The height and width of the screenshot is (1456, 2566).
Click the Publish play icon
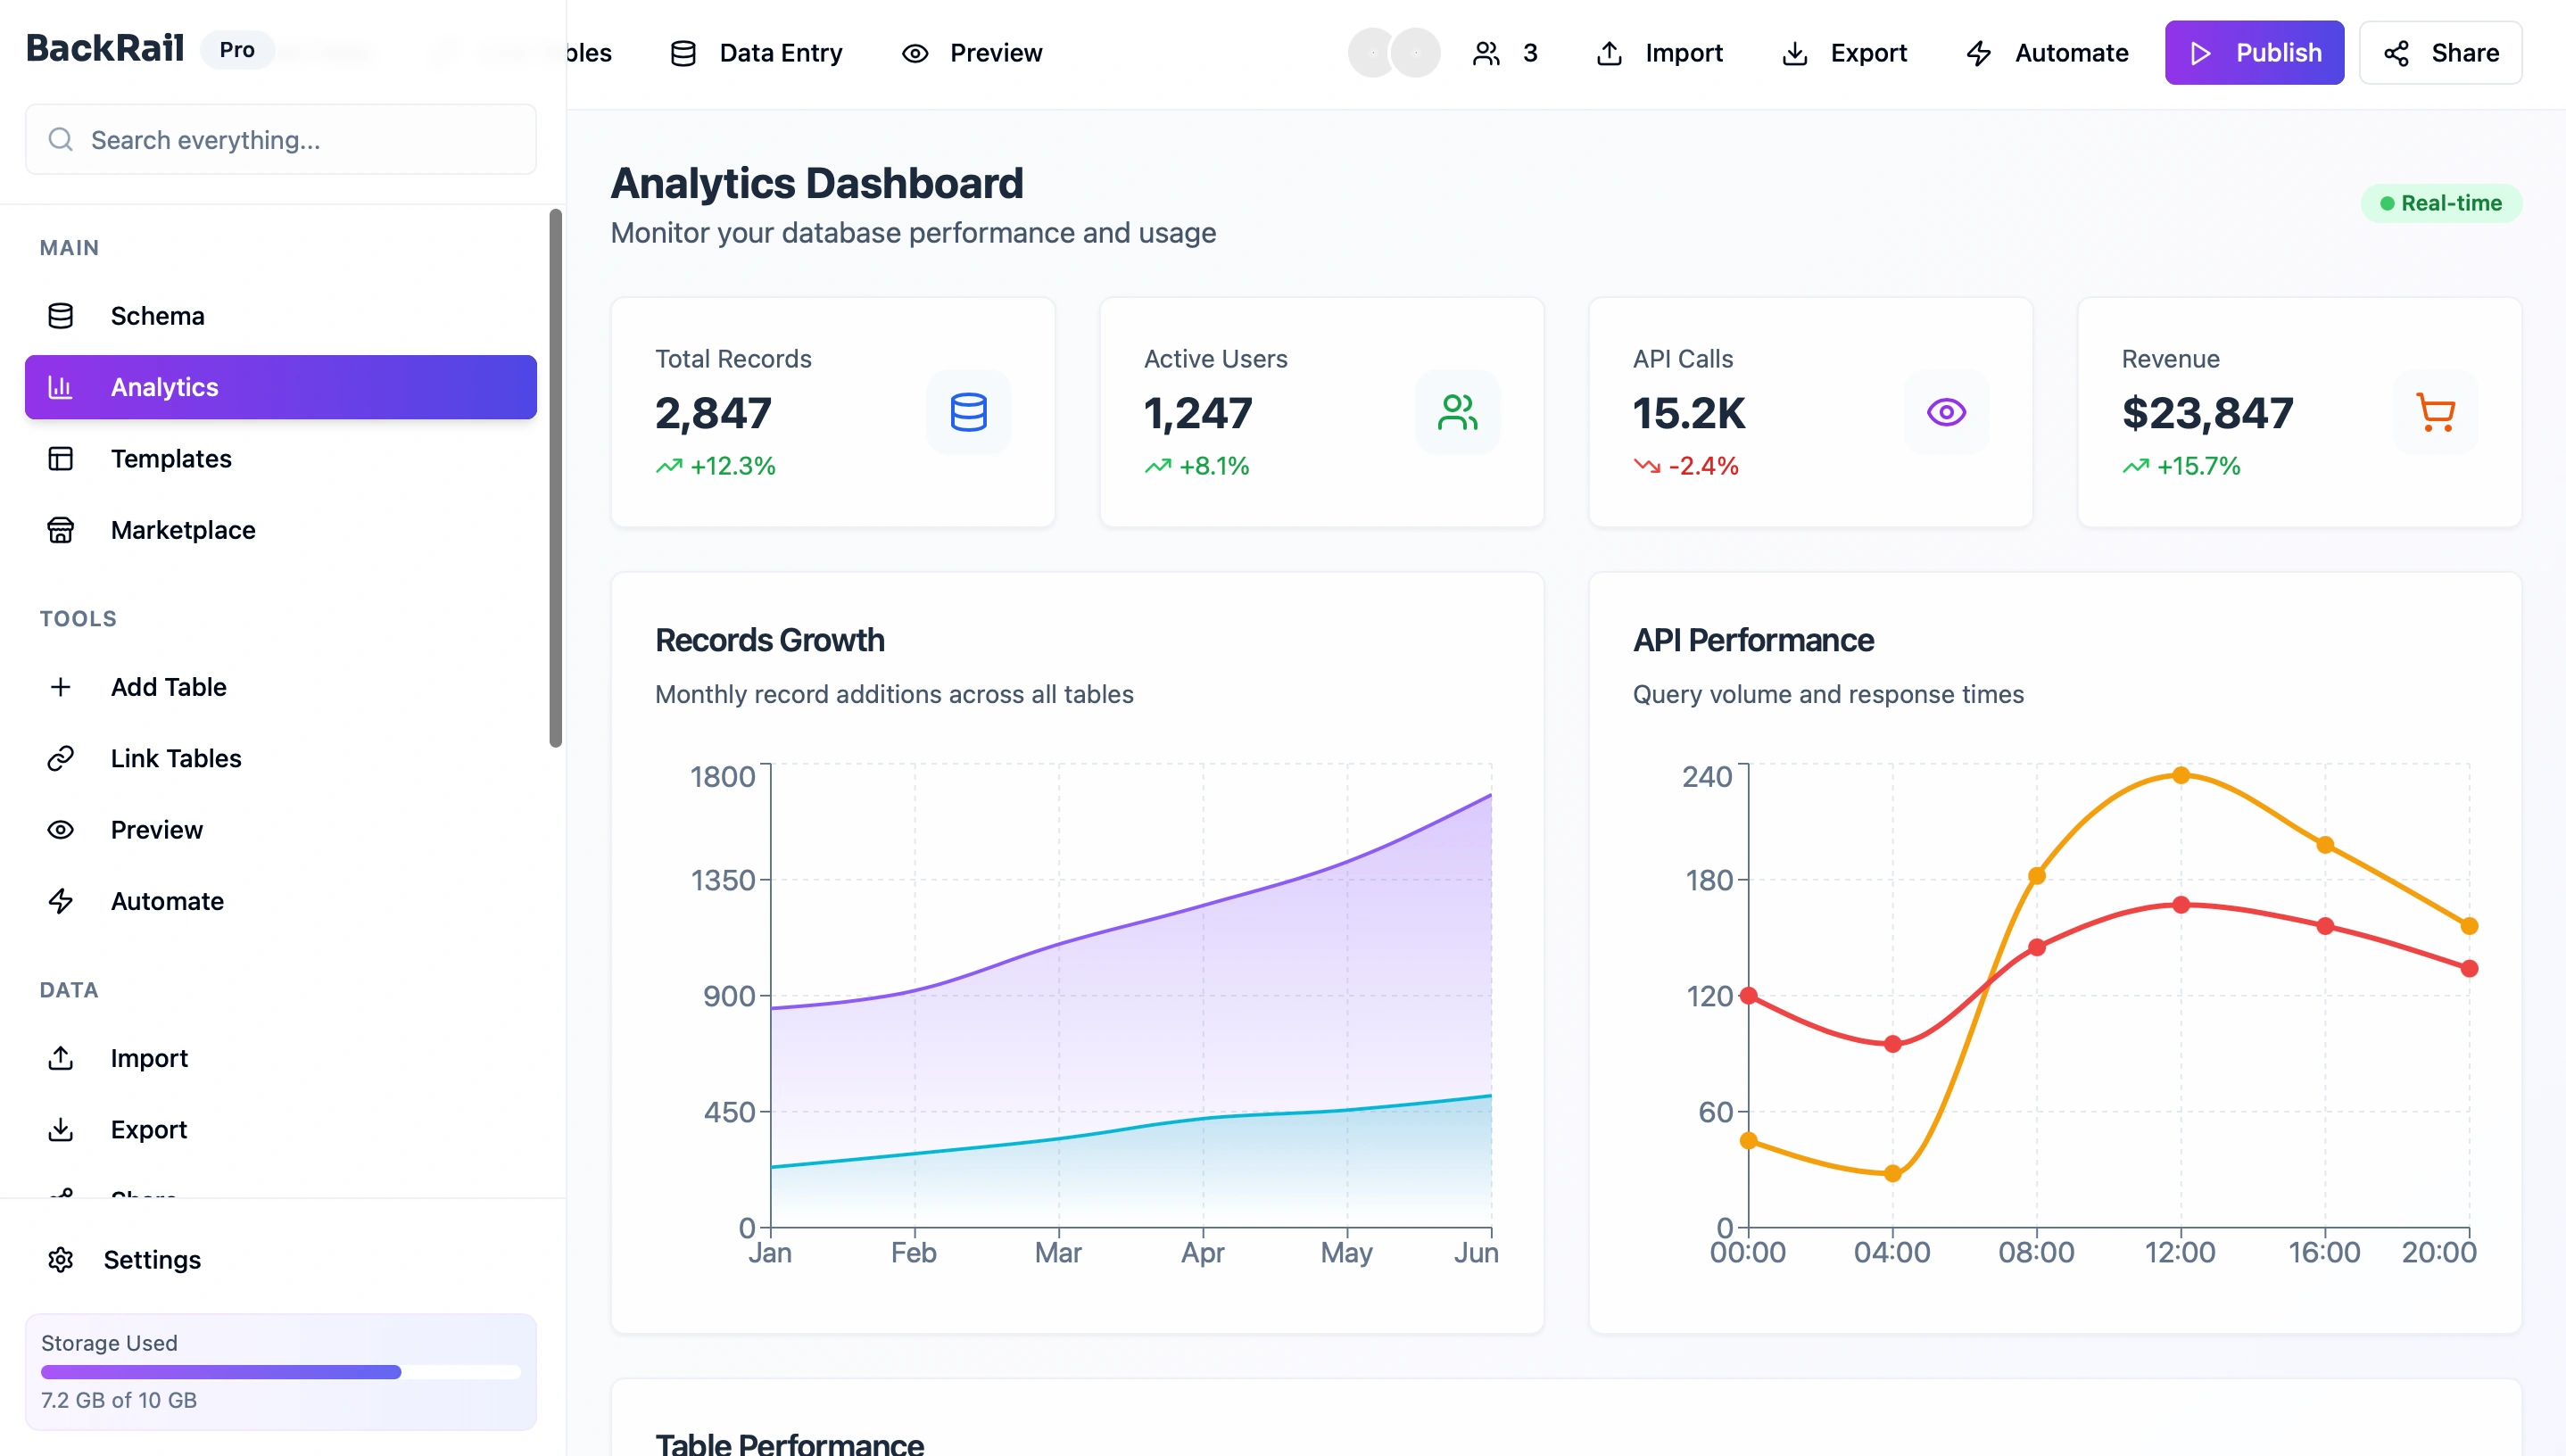click(x=2201, y=53)
